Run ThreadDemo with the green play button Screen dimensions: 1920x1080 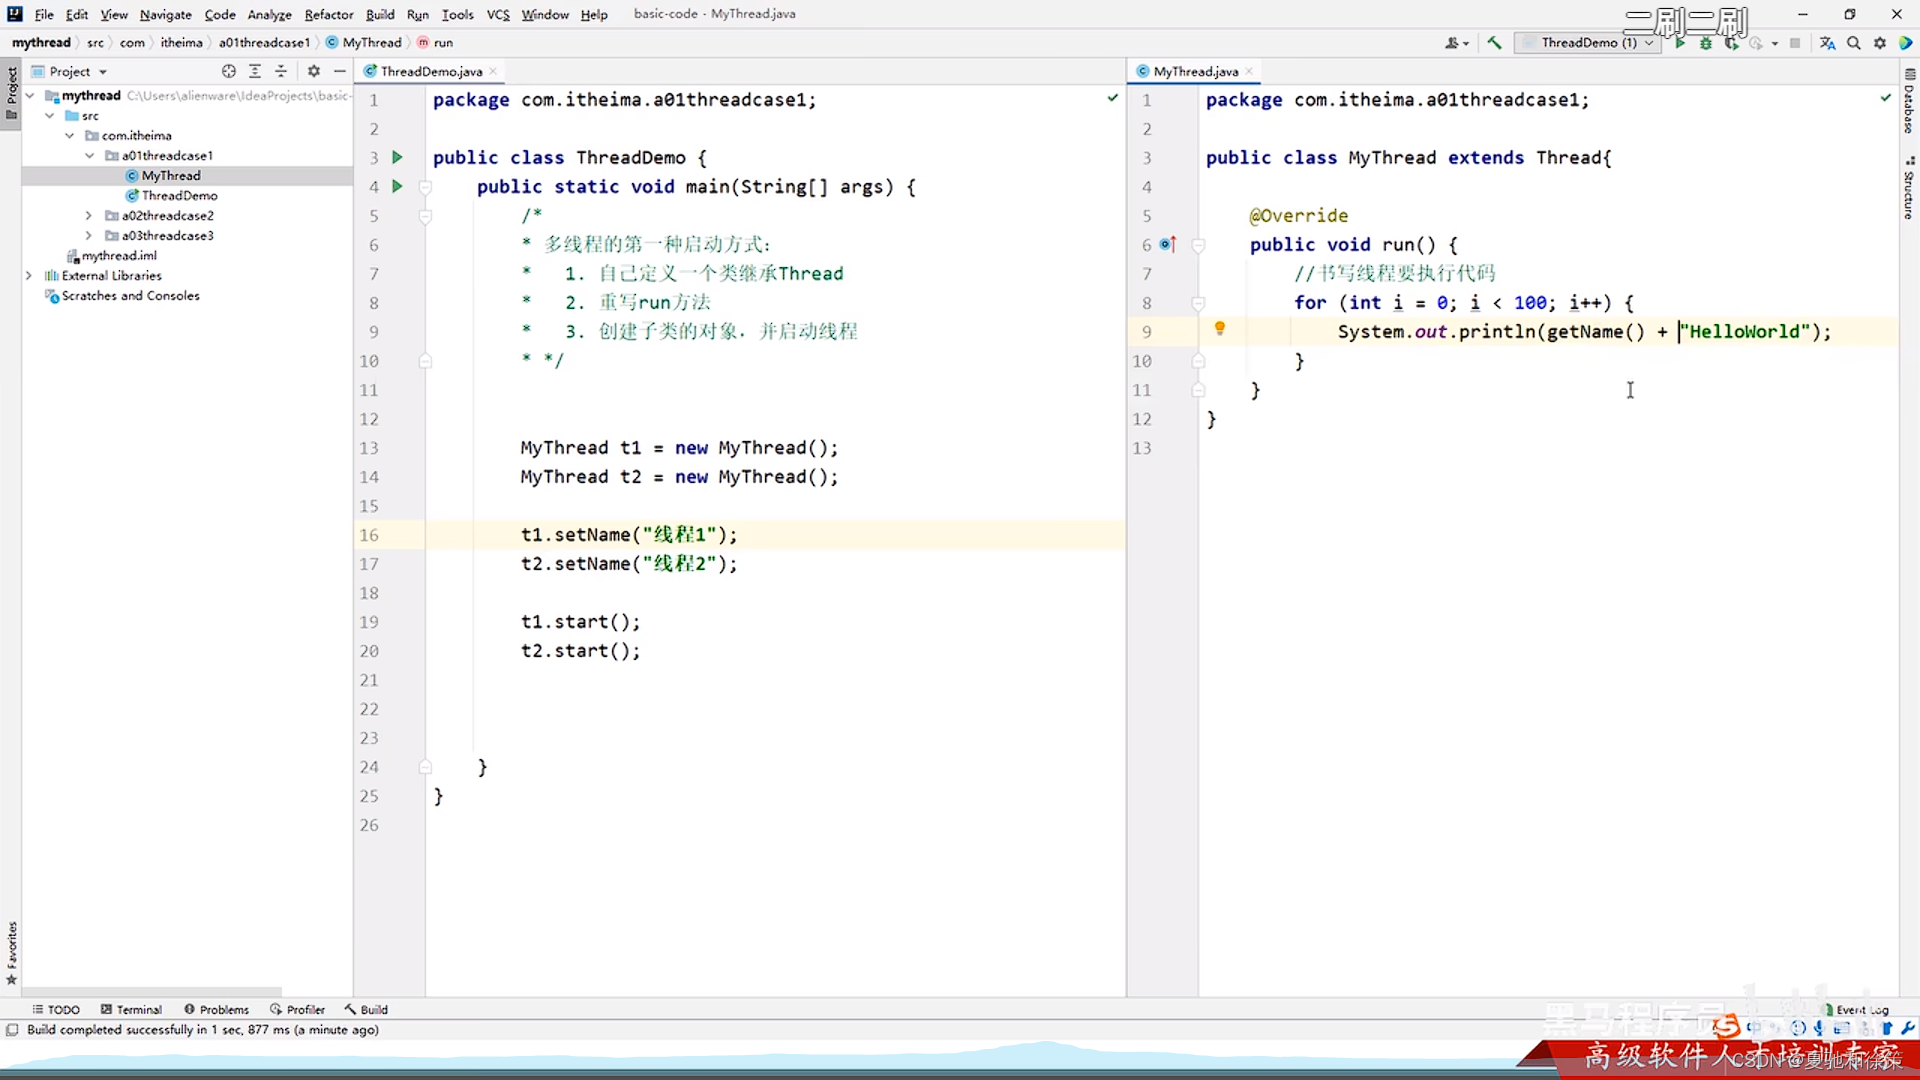pyautogui.click(x=1680, y=43)
